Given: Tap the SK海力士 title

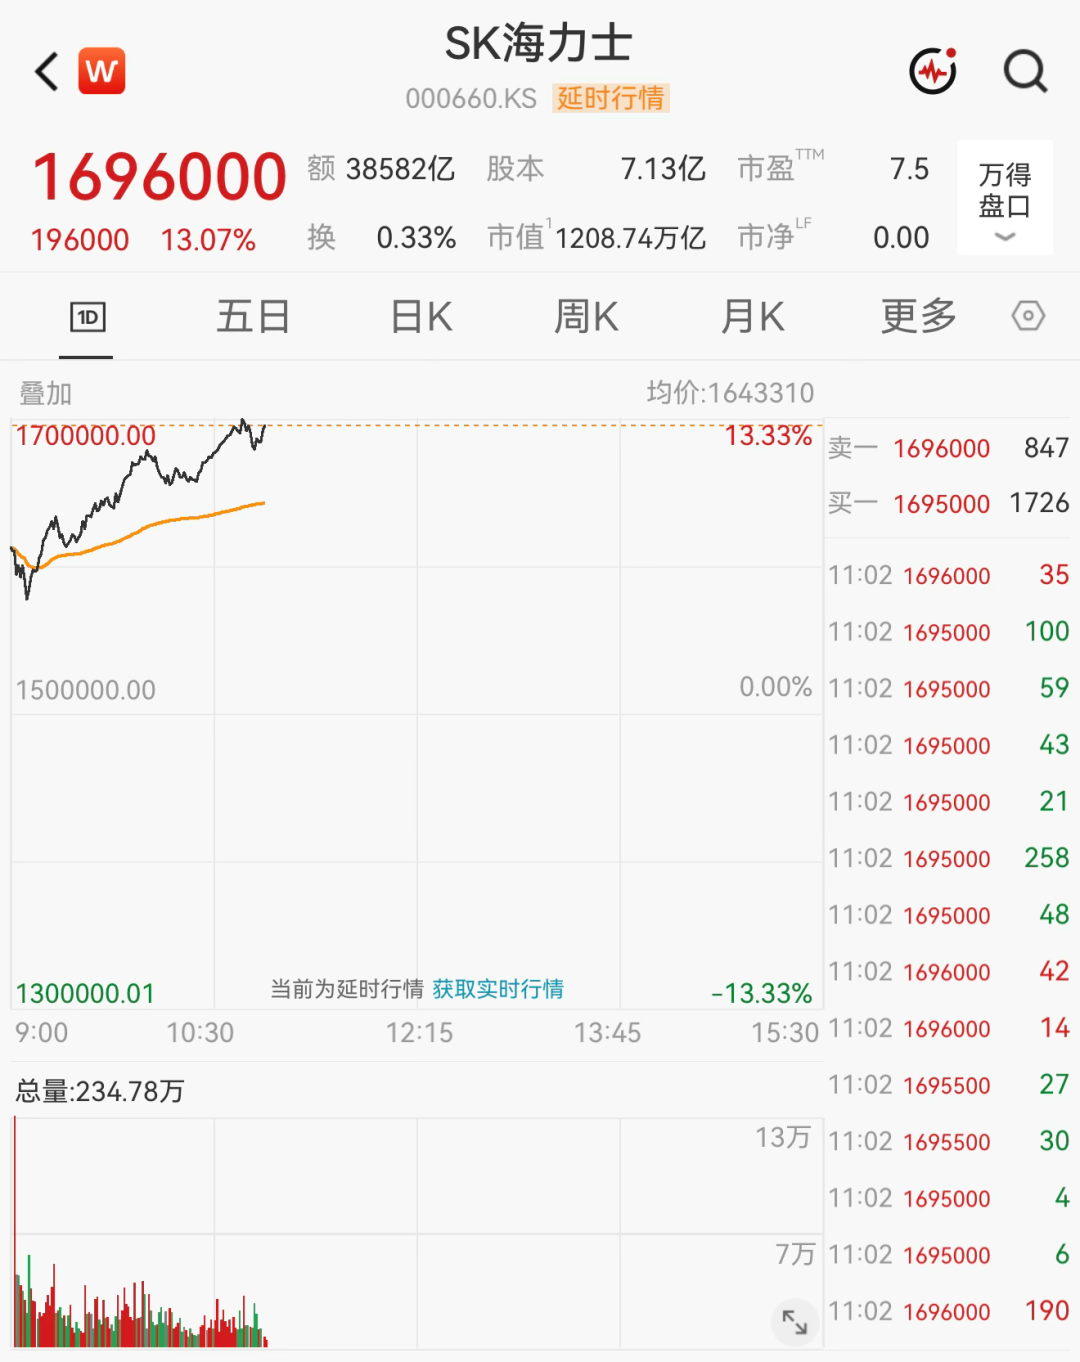Looking at the screenshot, I should 538,44.
